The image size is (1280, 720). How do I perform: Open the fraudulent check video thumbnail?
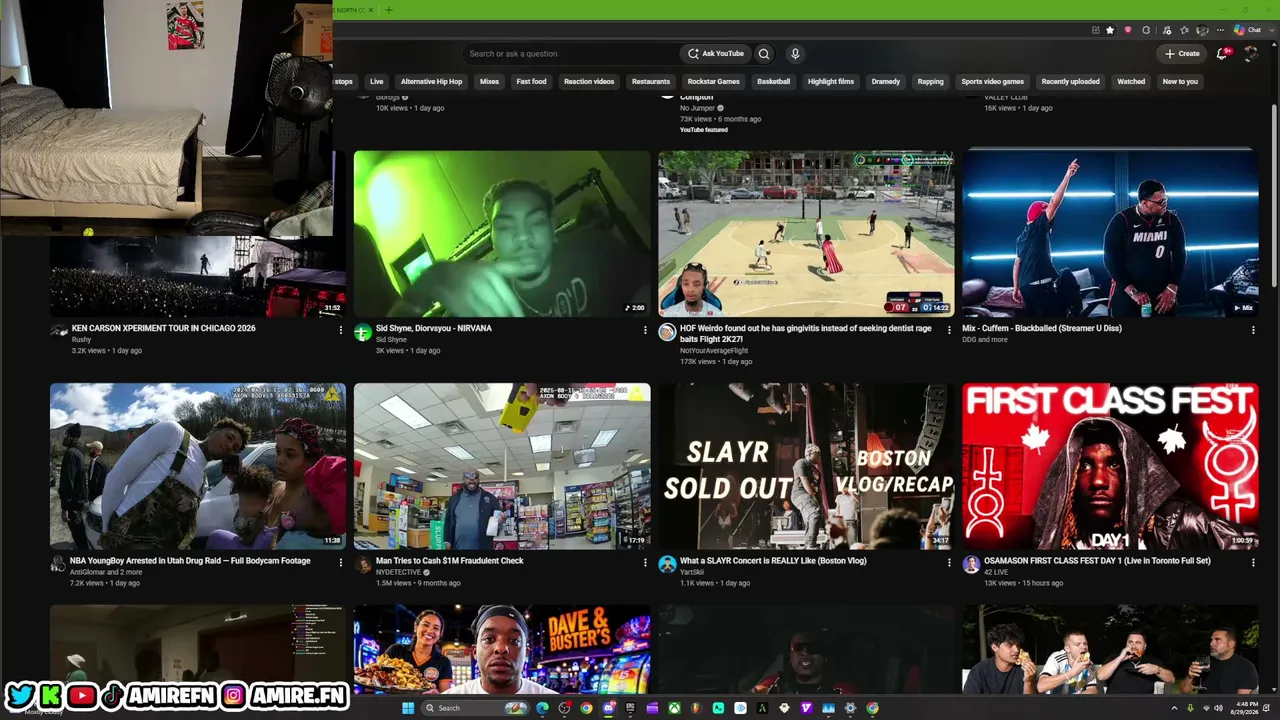click(x=502, y=466)
